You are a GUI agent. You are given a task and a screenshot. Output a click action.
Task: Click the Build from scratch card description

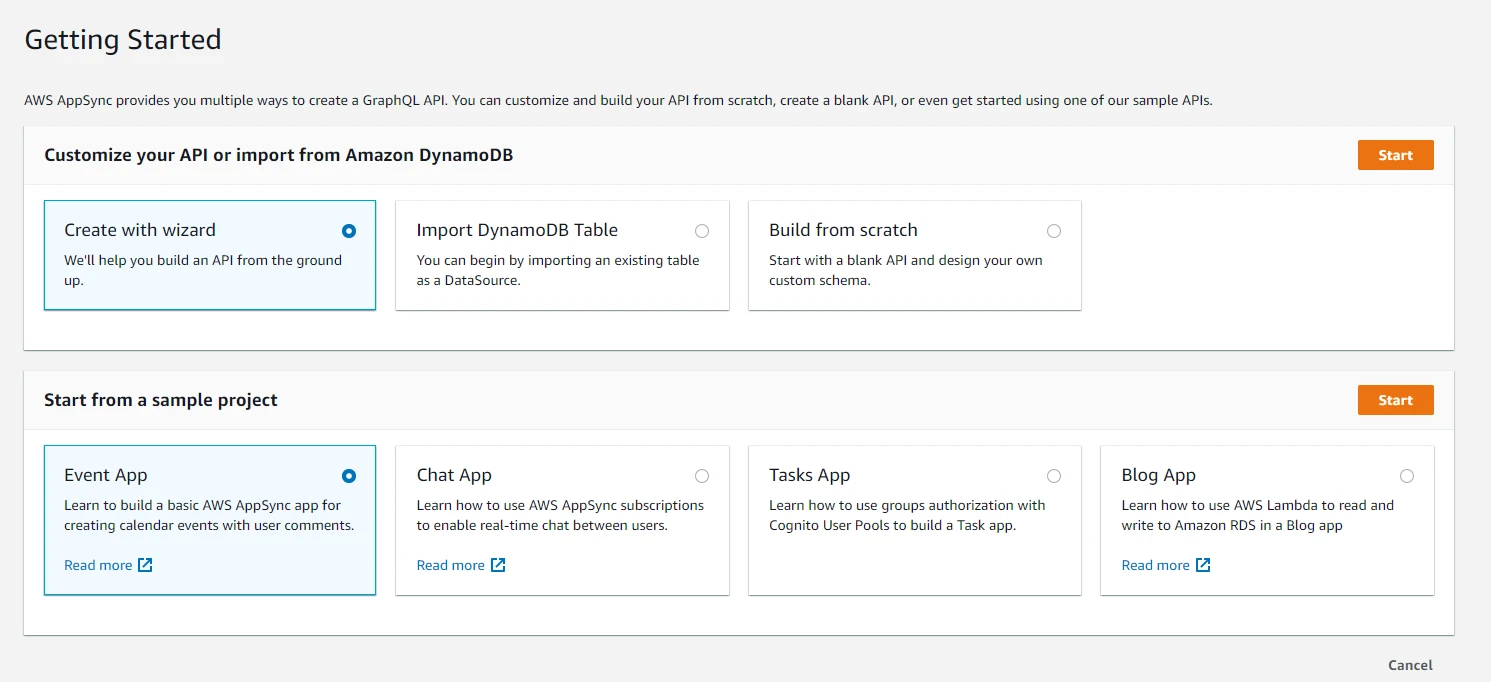pos(905,270)
